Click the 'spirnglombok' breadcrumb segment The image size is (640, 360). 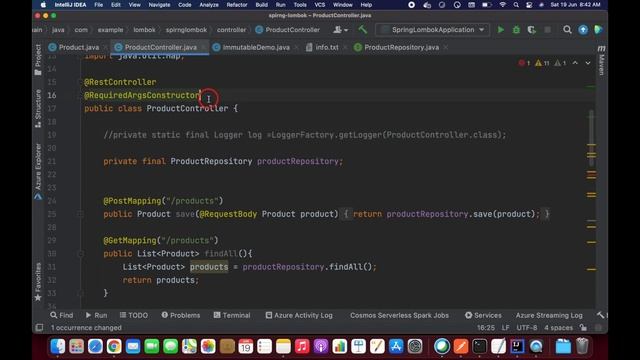click(186, 30)
